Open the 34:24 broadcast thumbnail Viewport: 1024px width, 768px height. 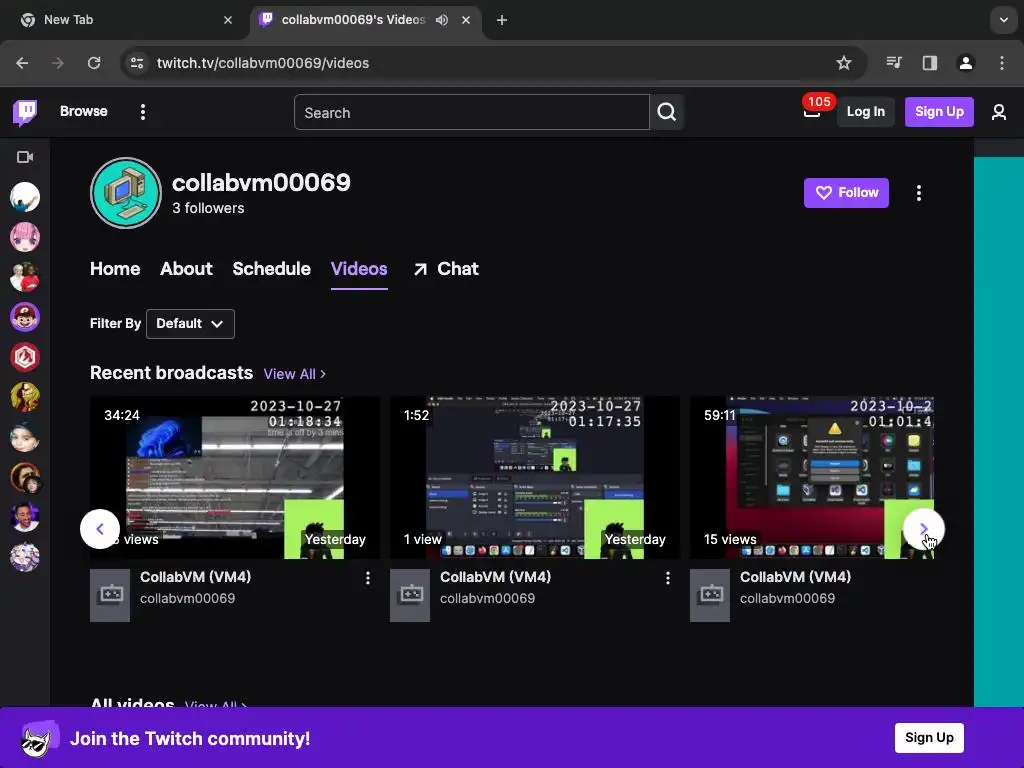(234, 477)
